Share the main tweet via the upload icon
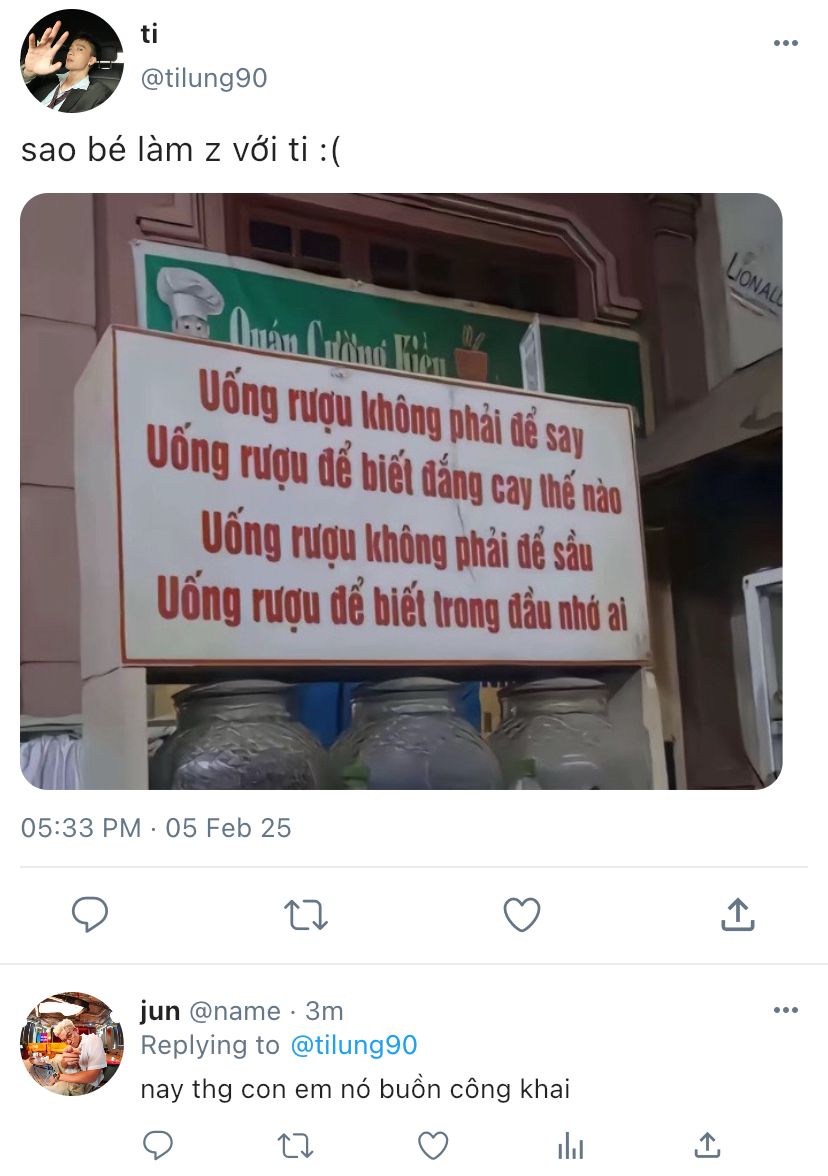Image resolution: width=828 pixels, height=1176 pixels. [737, 914]
